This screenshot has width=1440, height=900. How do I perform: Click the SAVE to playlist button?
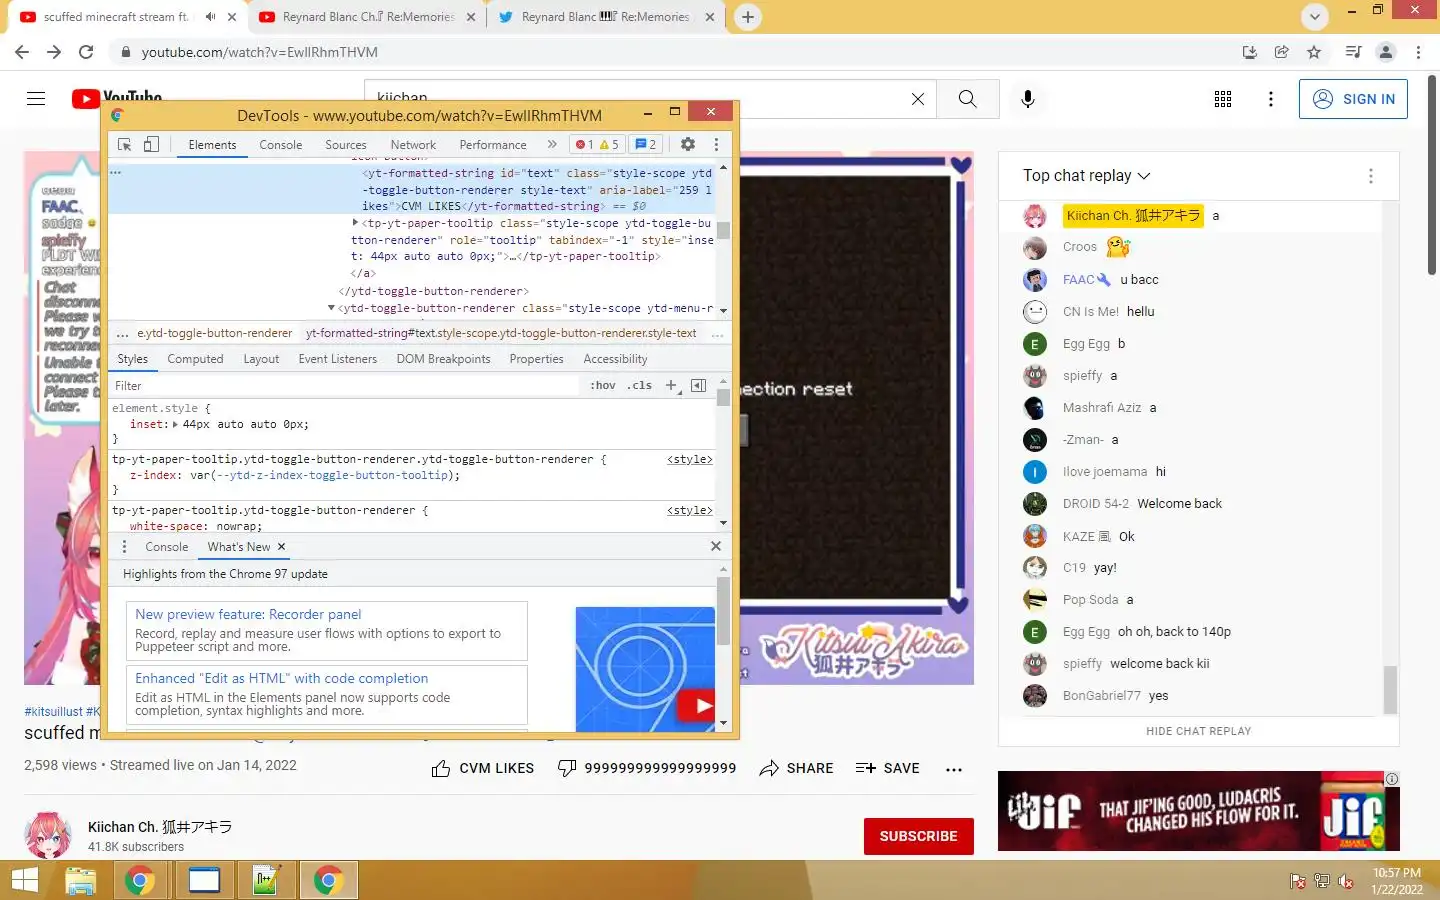click(888, 768)
